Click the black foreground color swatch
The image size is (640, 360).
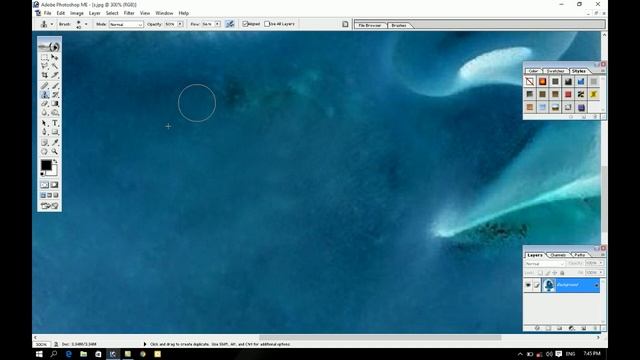click(x=46, y=165)
